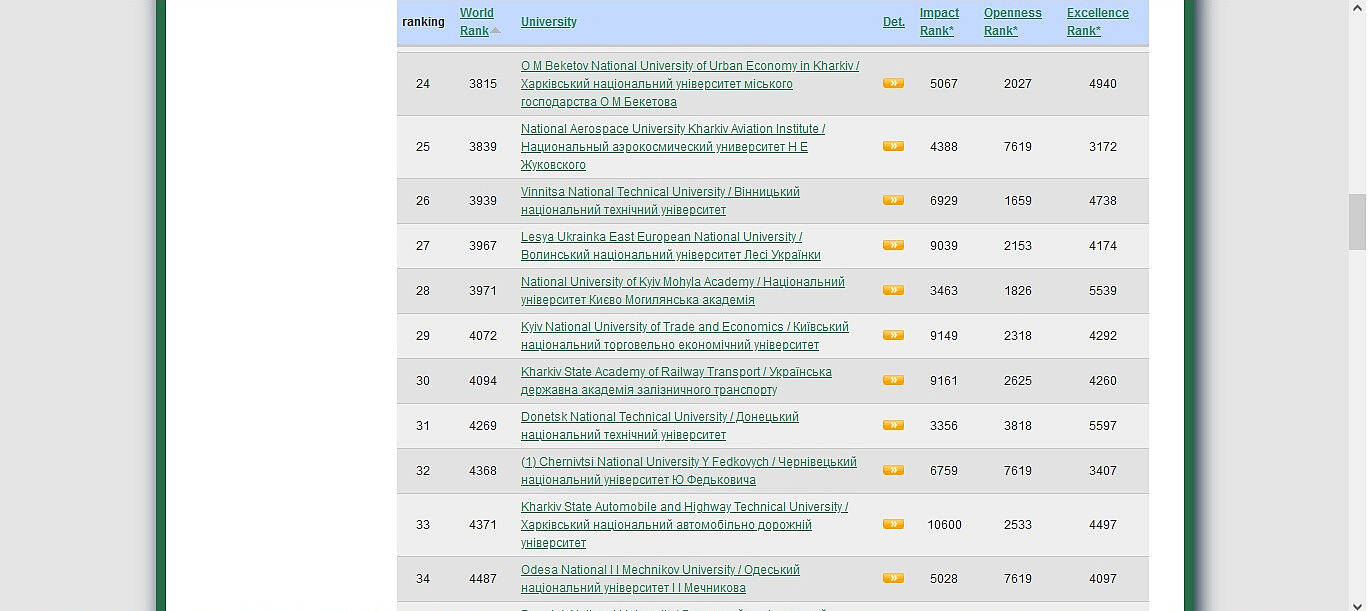Screen dimensions: 1369x611
Task: Open Kyiv National University of Trade and Economics link
Action: 685,336
